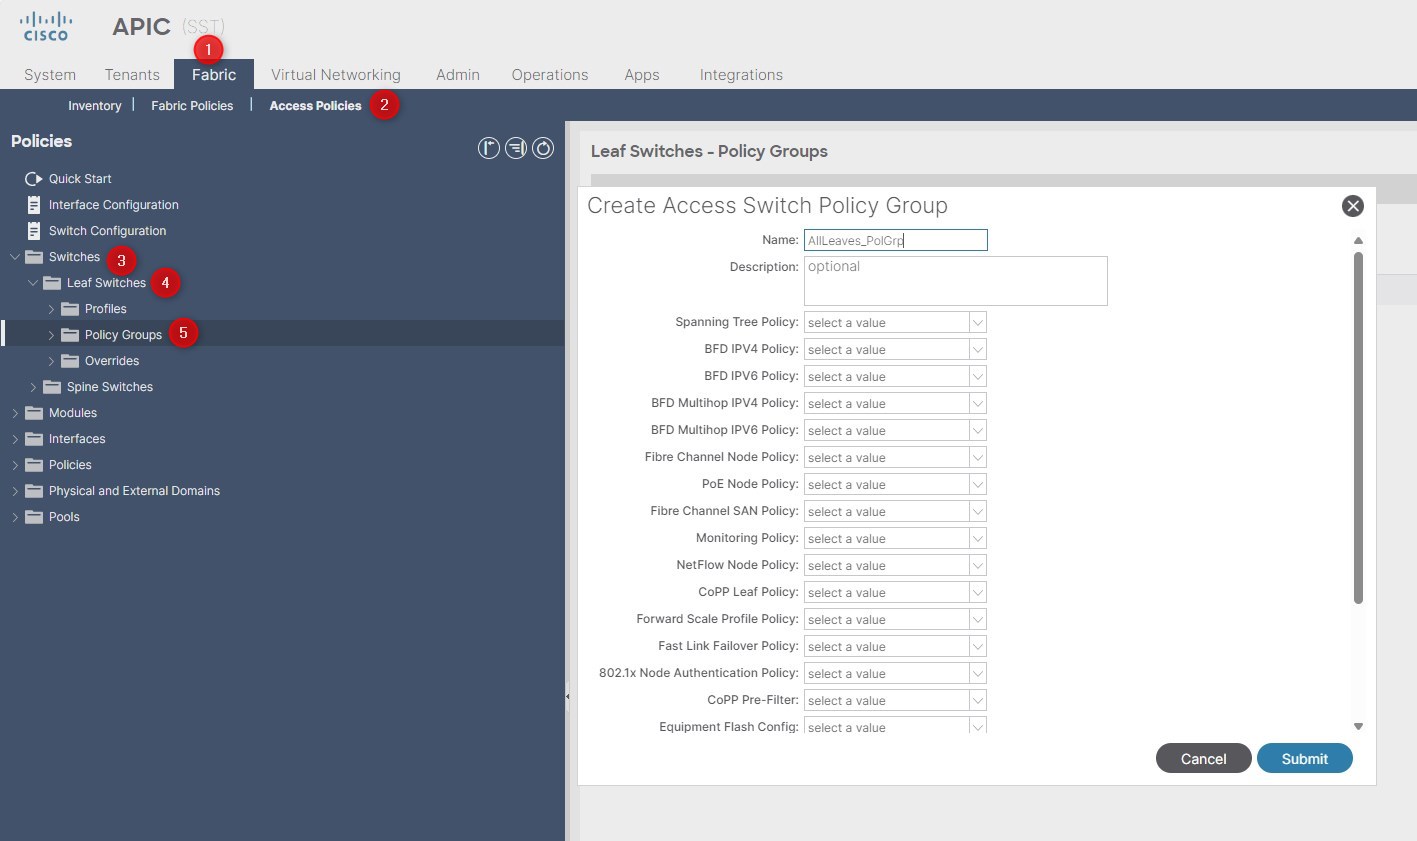1417x841 pixels.
Task: Expand the Physical and External Domains folder
Action: click(x=15, y=491)
